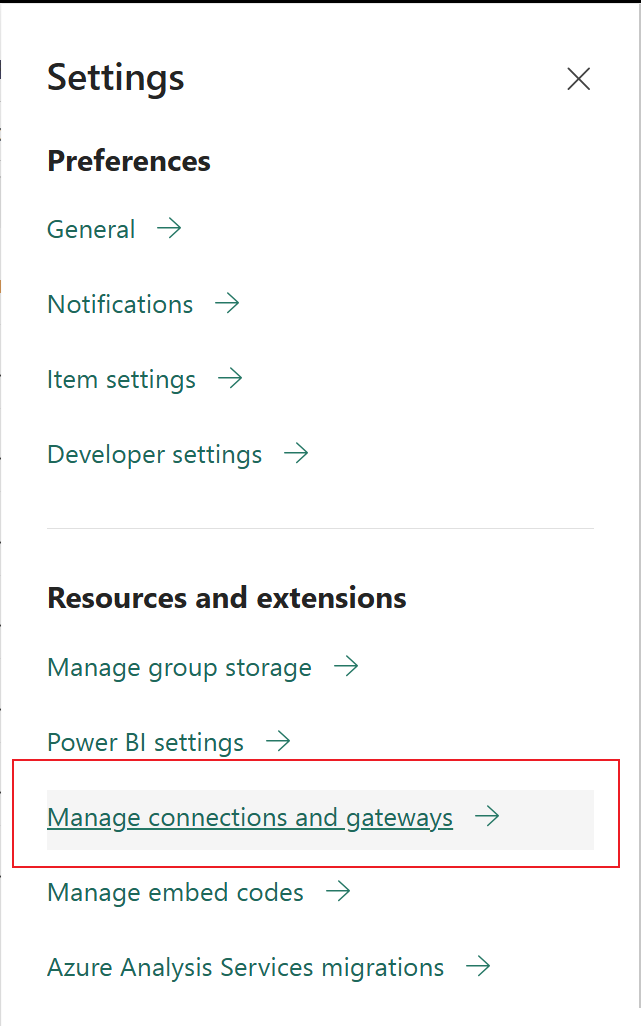Viewport: 641px width, 1026px height.
Task: Open General preferences
Action: pos(91,229)
